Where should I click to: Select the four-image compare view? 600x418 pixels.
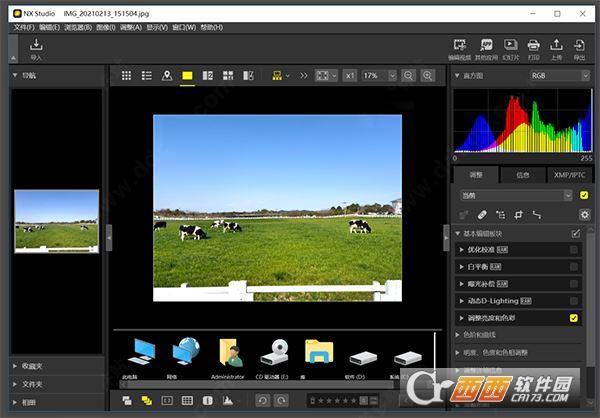pos(228,75)
